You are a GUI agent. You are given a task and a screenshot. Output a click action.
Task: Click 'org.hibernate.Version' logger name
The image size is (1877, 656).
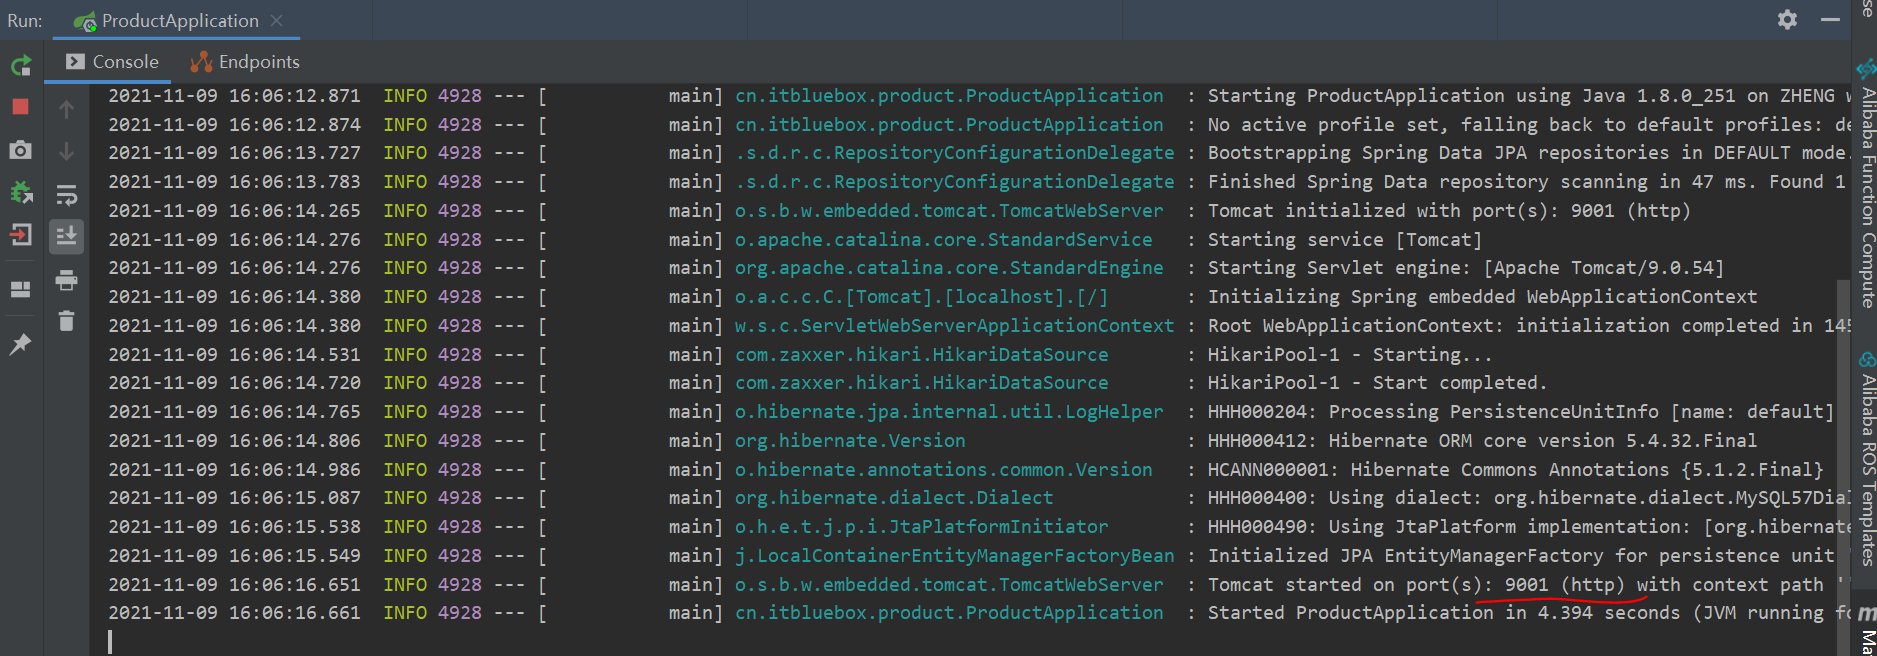coord(850,441)
